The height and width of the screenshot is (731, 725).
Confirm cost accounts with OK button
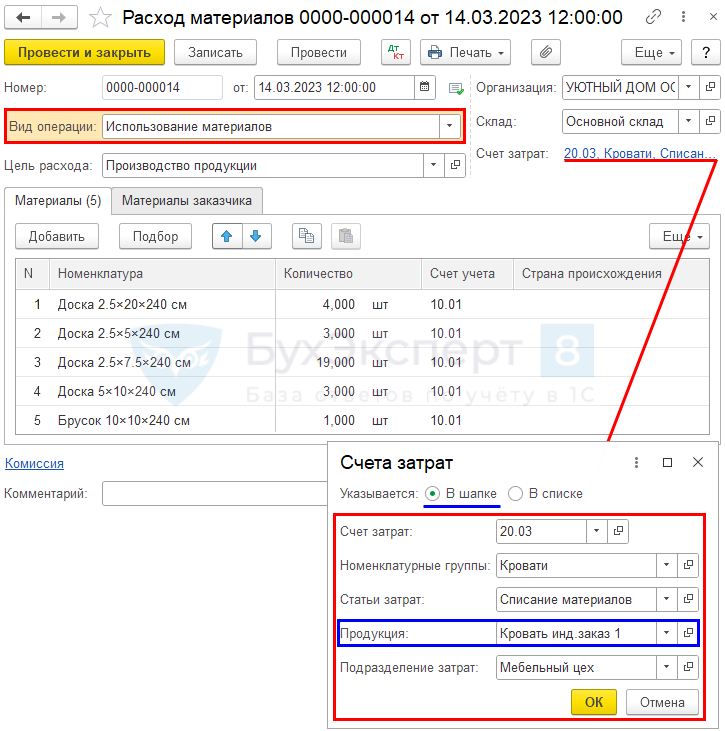[x=594, y=702]
